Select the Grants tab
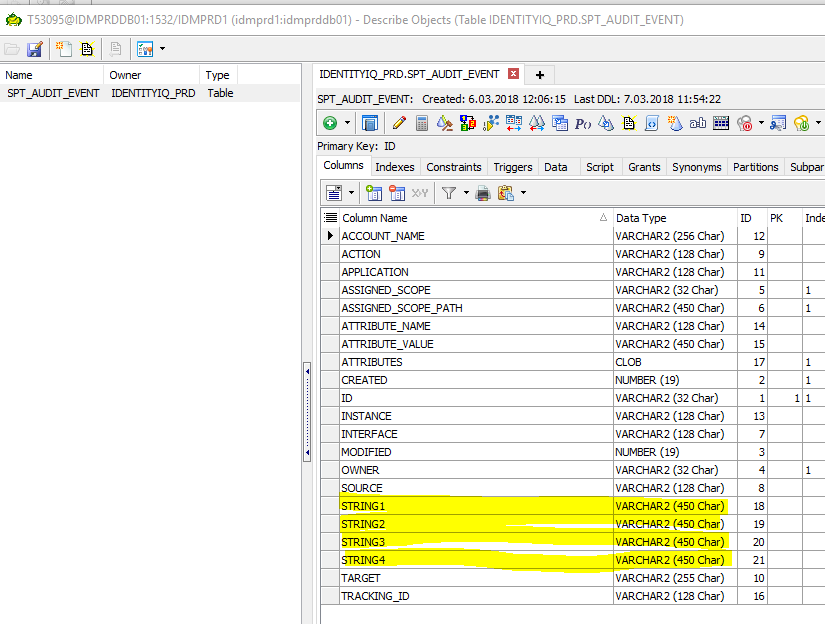 pyautogui.click(x=643, y=167)
